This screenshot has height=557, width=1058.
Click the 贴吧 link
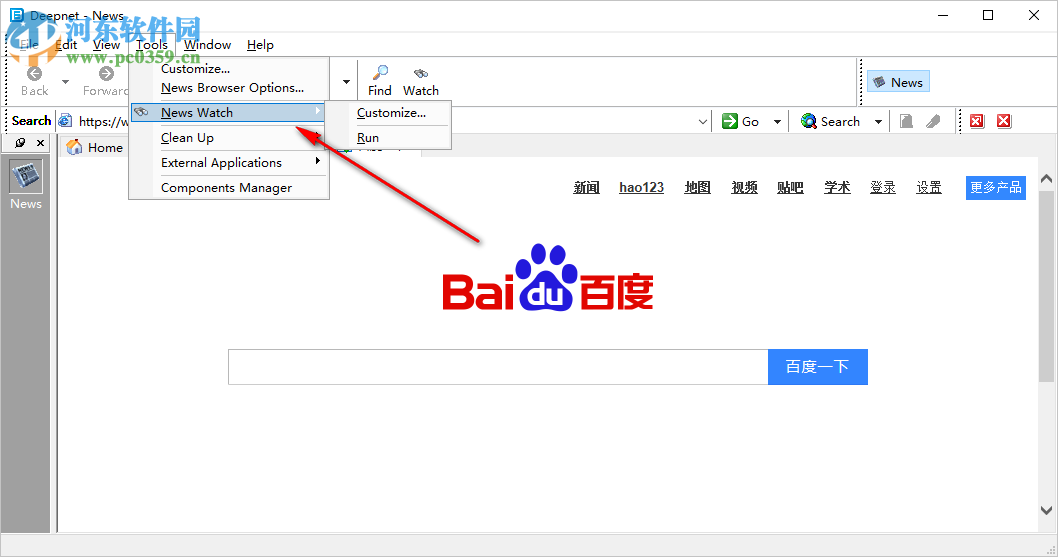pos(790,187)
